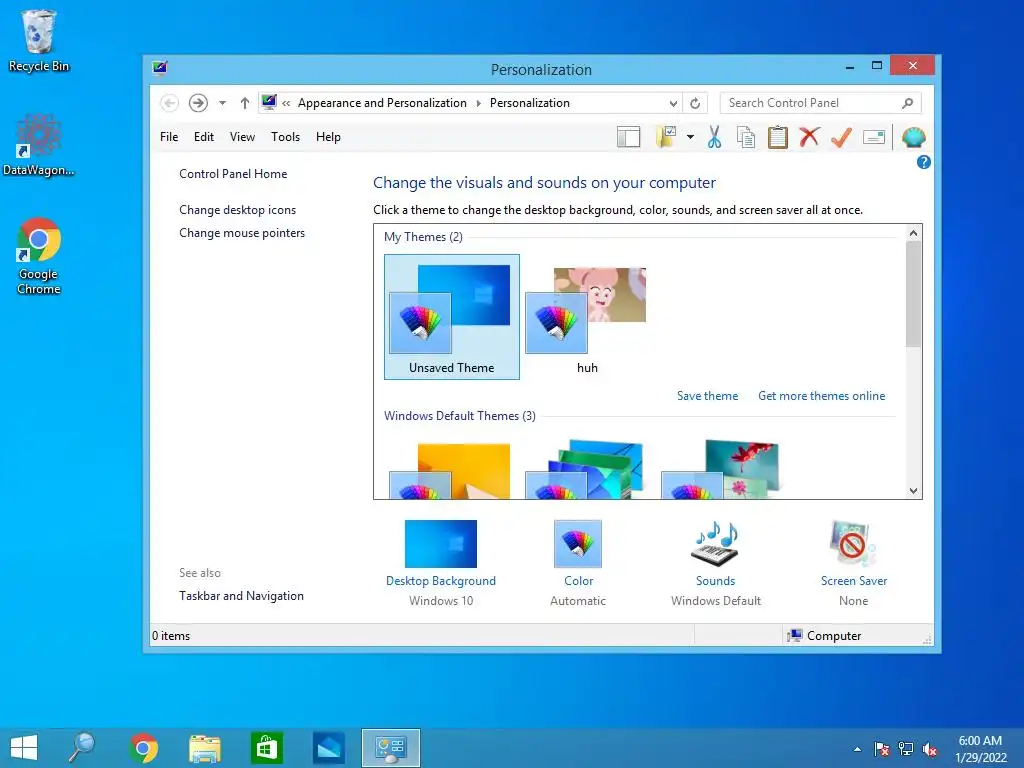This screenshot has width=1024, height=768.
Task: Select the Unsaved Theme thumbnail
Action: tap(452, 317)
